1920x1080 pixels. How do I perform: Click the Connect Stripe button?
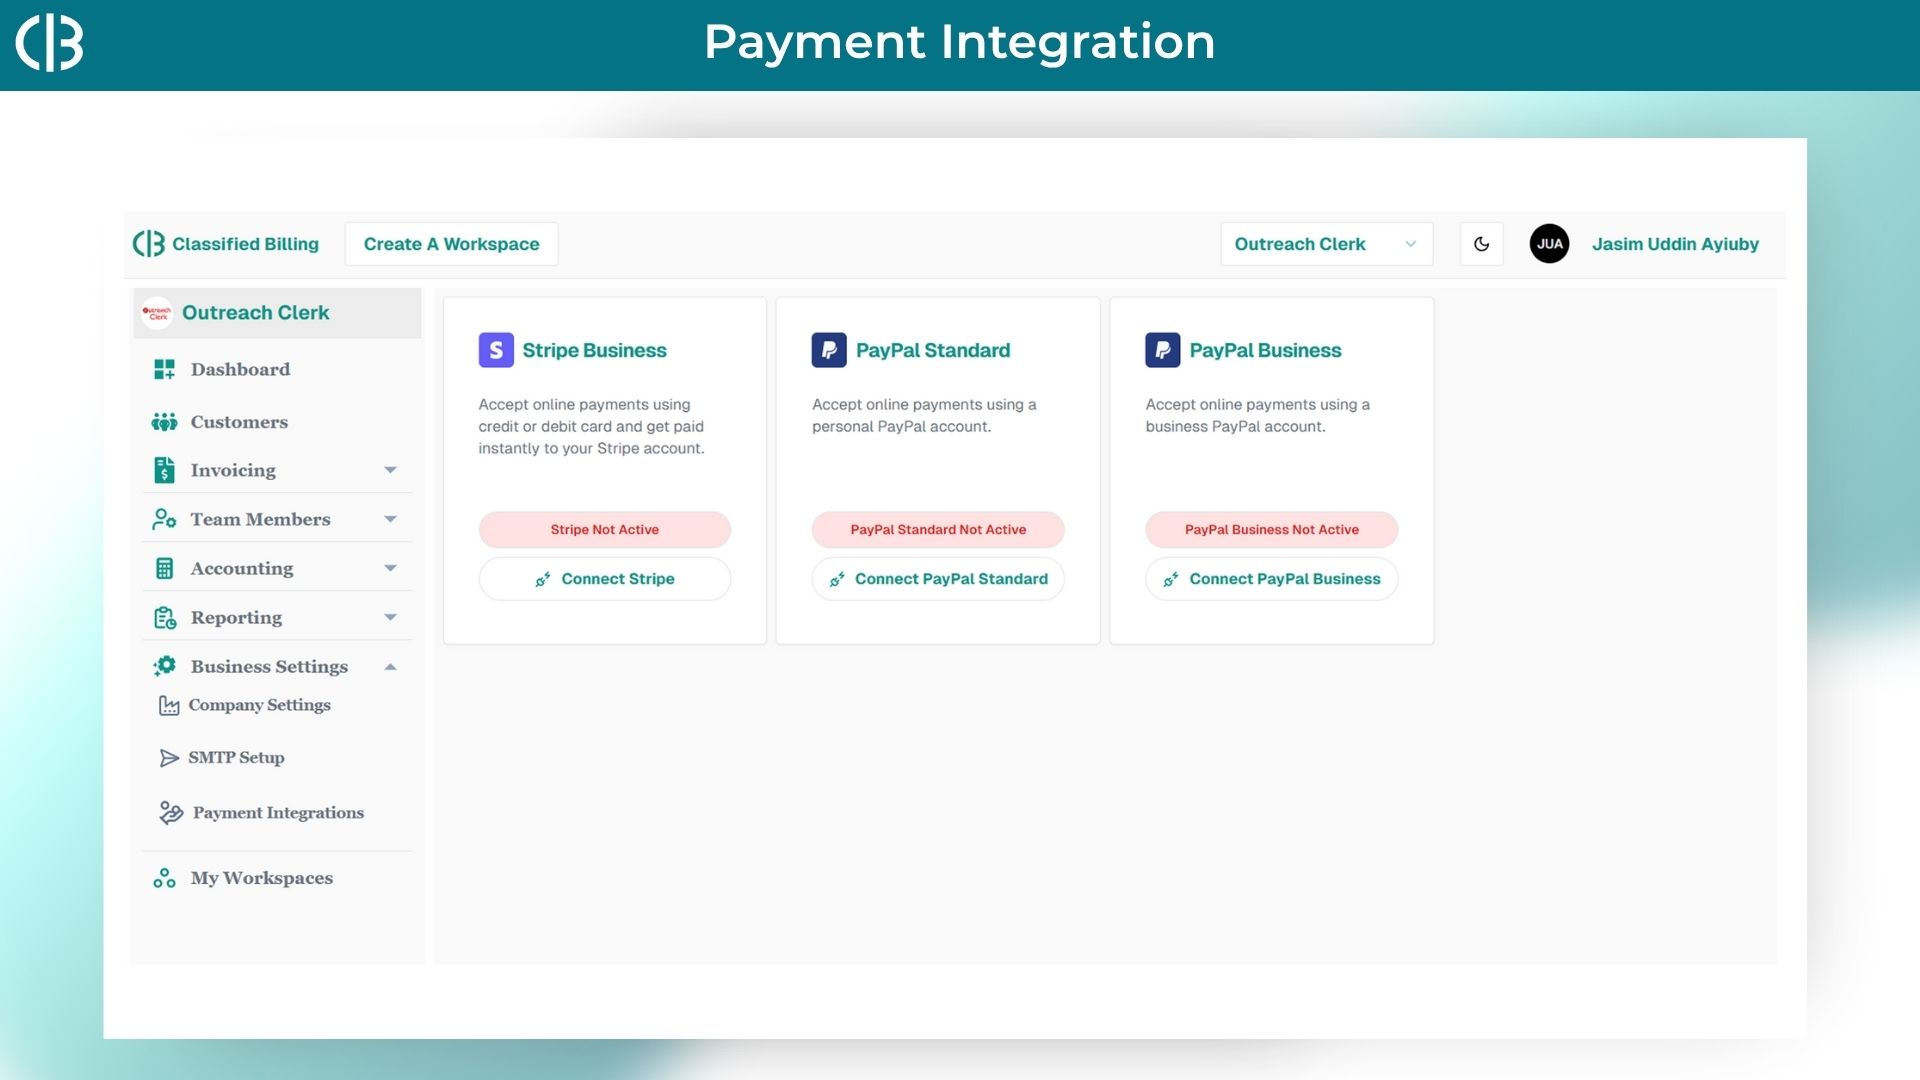pyautogui.click(x=604, y=579)
